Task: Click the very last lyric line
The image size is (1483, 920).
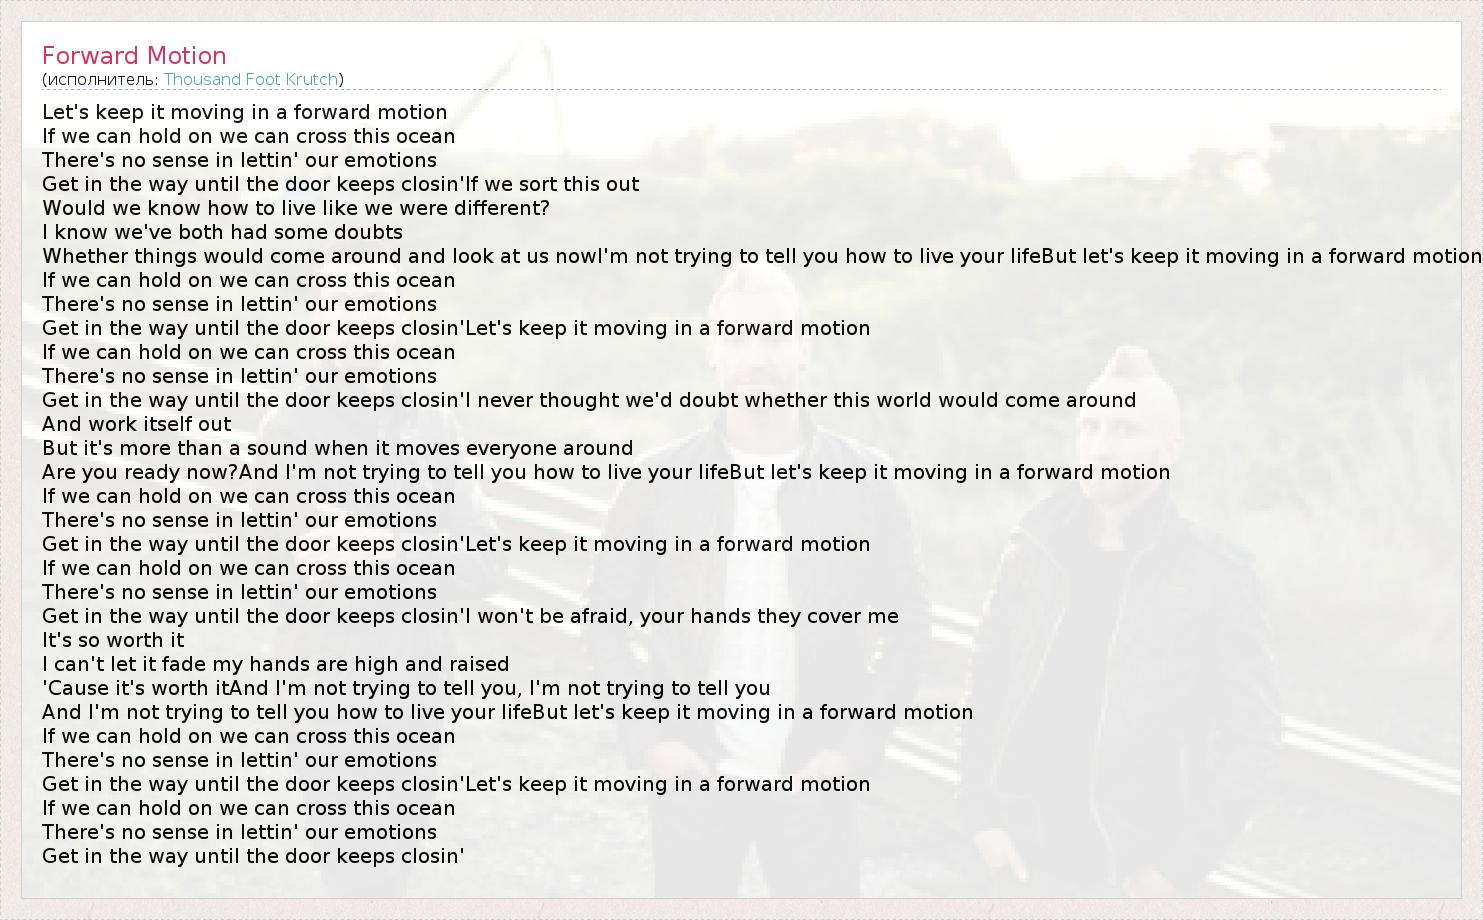Action: [253, 857]
